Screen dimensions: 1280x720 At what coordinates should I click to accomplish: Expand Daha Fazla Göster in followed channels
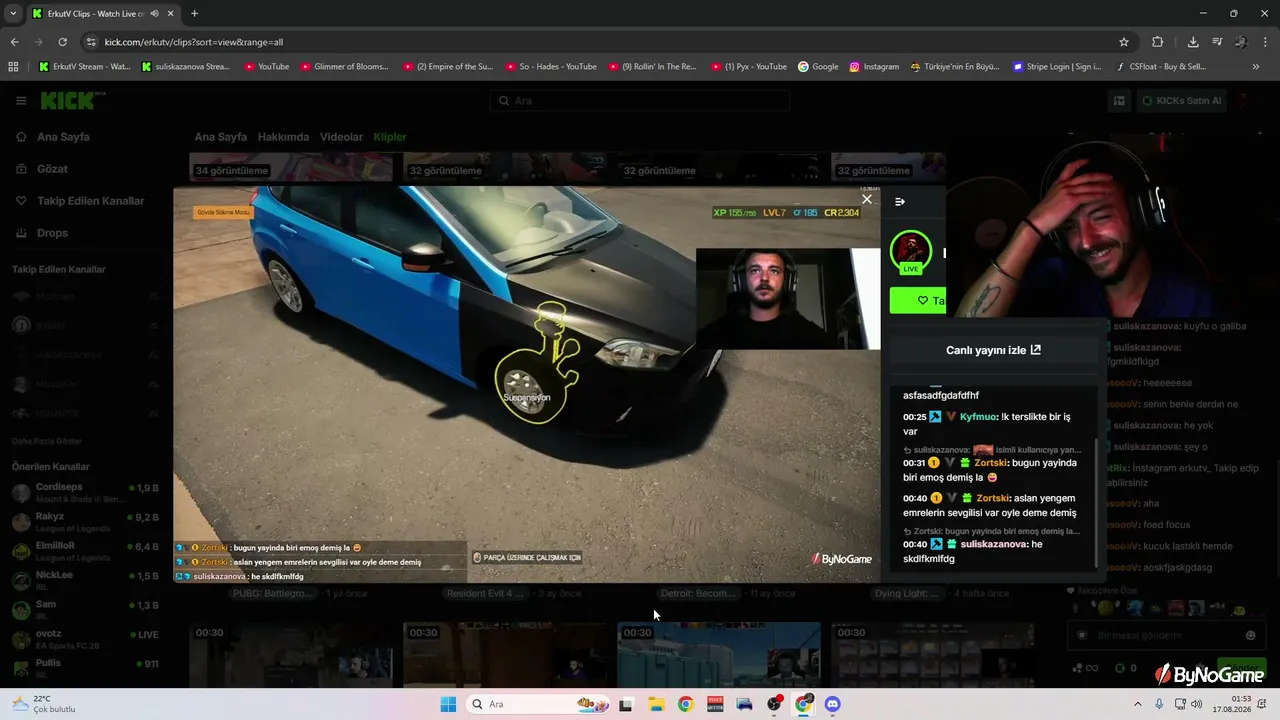coord(47,441)
